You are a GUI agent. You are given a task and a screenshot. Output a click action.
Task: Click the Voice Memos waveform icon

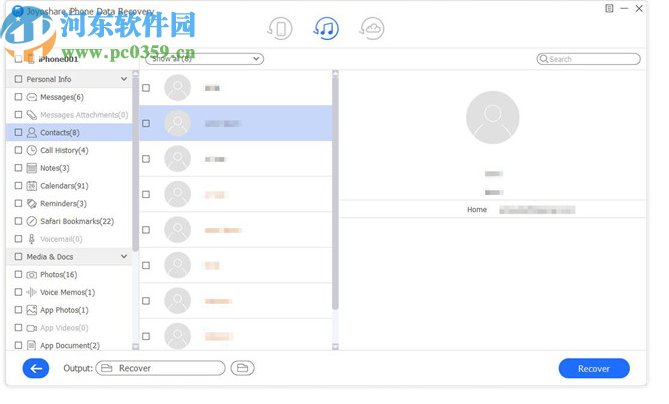click(32, 292)
